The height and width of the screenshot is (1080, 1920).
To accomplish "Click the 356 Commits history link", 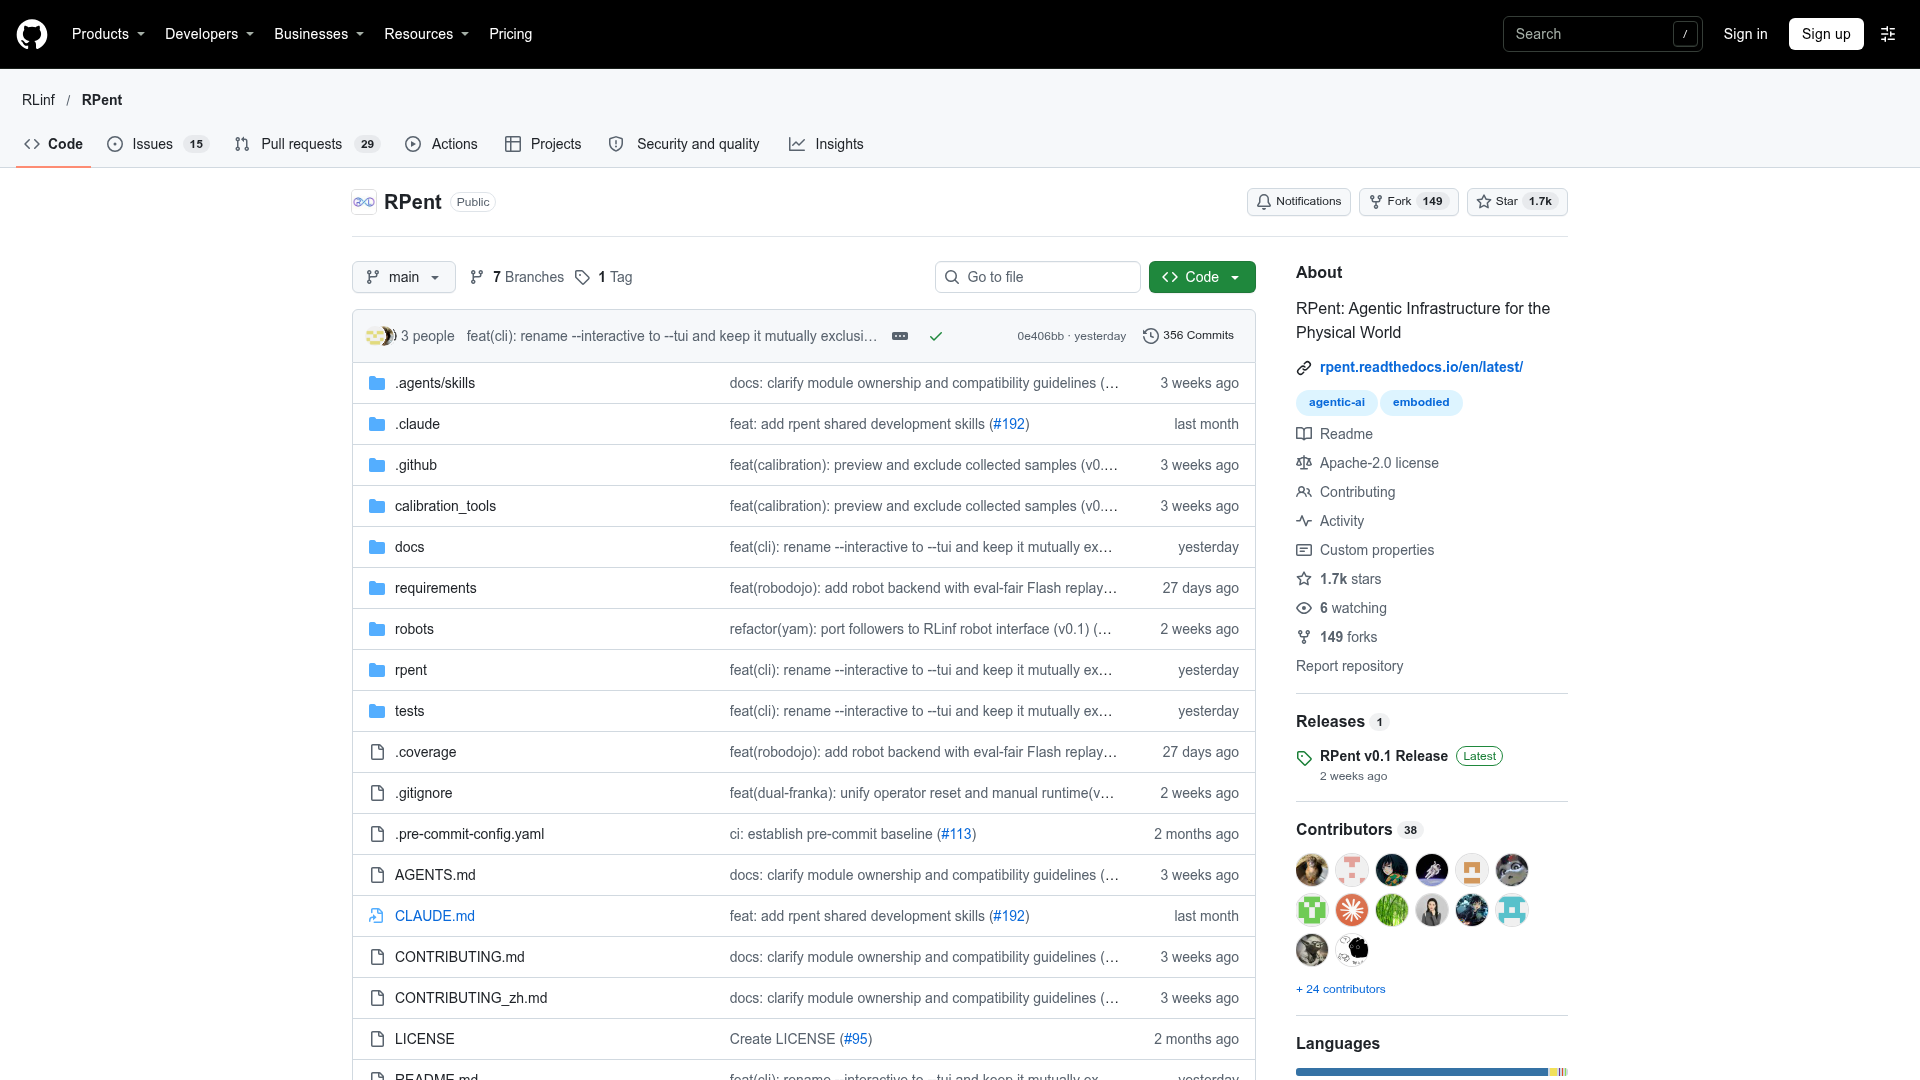I will (1188, 336).
